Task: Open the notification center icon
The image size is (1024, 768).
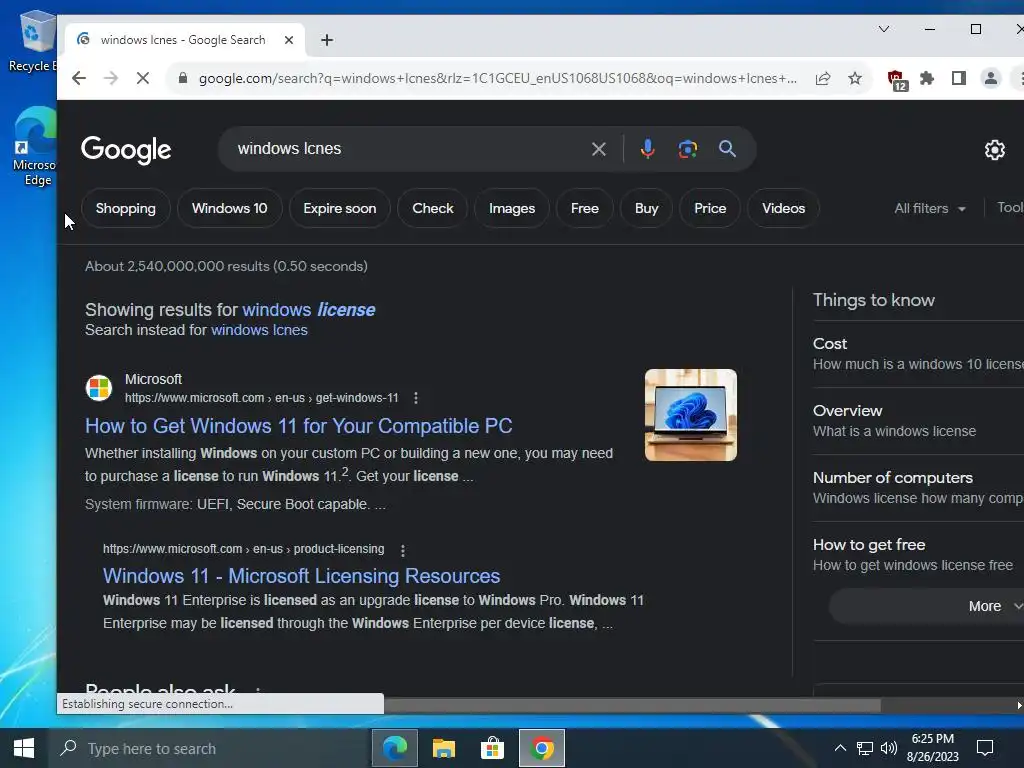Action: (x=984, y=748)
